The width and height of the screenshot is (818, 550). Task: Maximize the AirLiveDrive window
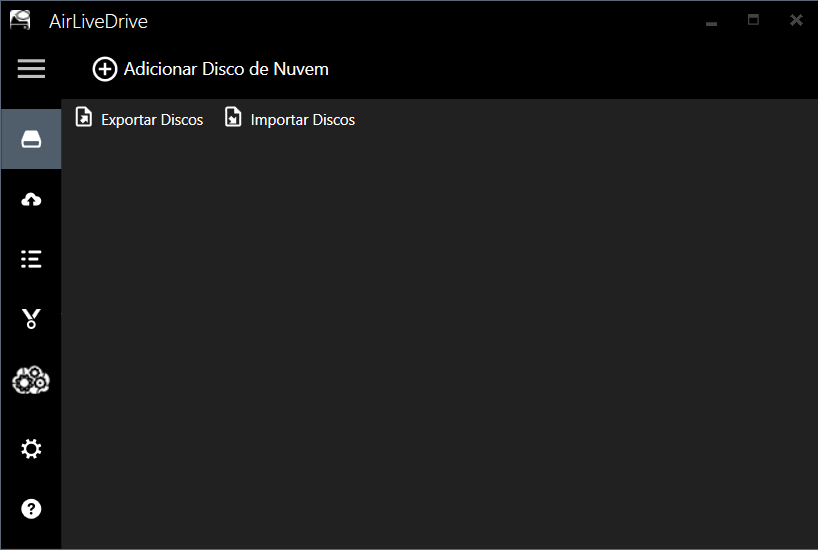(x=754, y=20)
